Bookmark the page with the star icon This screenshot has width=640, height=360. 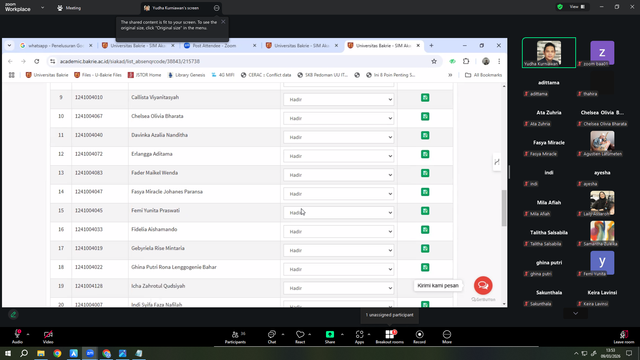coord(434,61)
